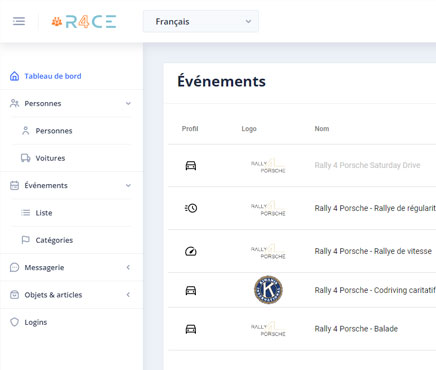Image resolution: width=436 pixels, height=370 pixels.
Task: Click Rally Porsche logo in Balade row
Action: [x=268, y=329]
